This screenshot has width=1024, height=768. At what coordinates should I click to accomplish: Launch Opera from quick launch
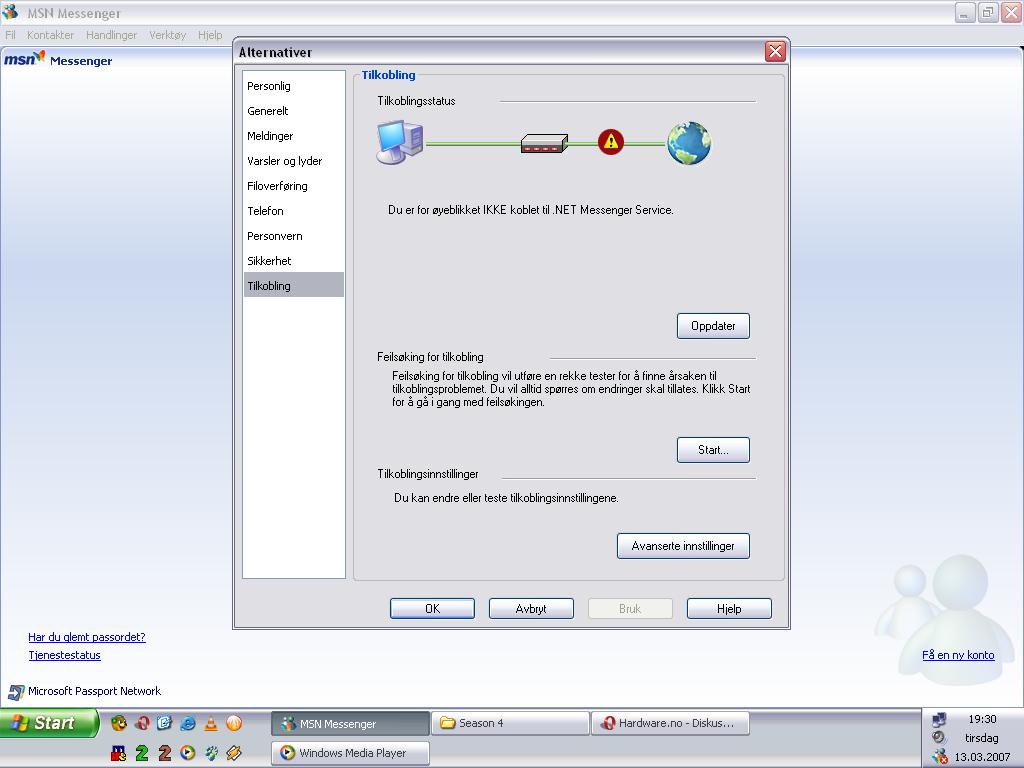[x=142, y=723]
